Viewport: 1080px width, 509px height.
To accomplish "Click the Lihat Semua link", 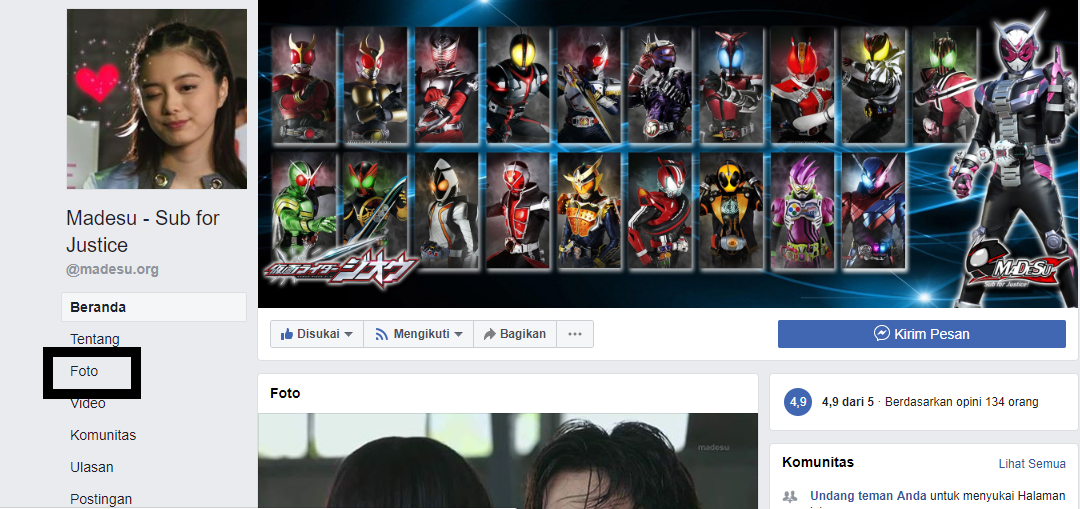I will [x=1032, y=464].
